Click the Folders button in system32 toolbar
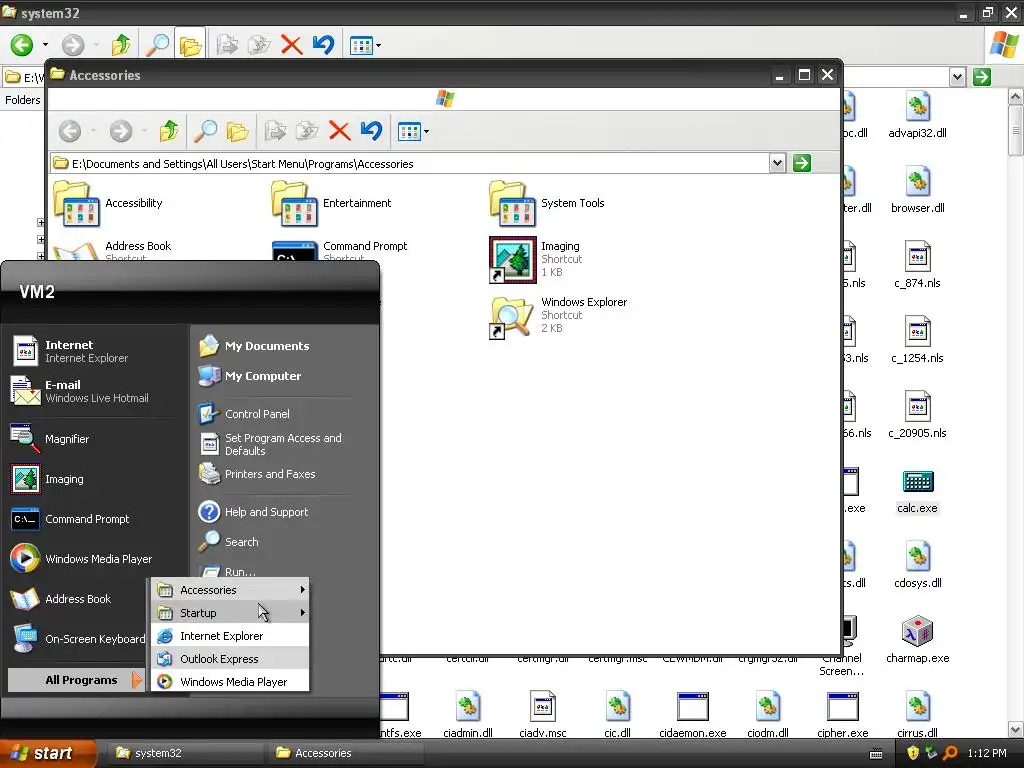1024x768 pixels. tap(189, 45)
